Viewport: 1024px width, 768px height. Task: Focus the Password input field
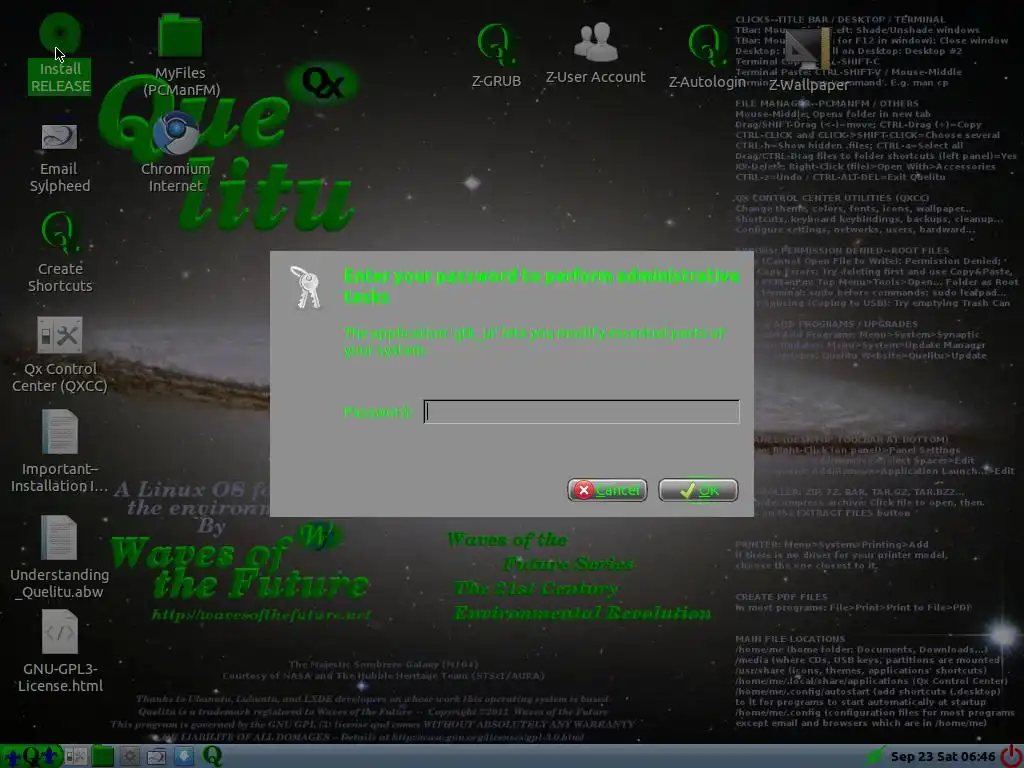[x=581, y=411]
